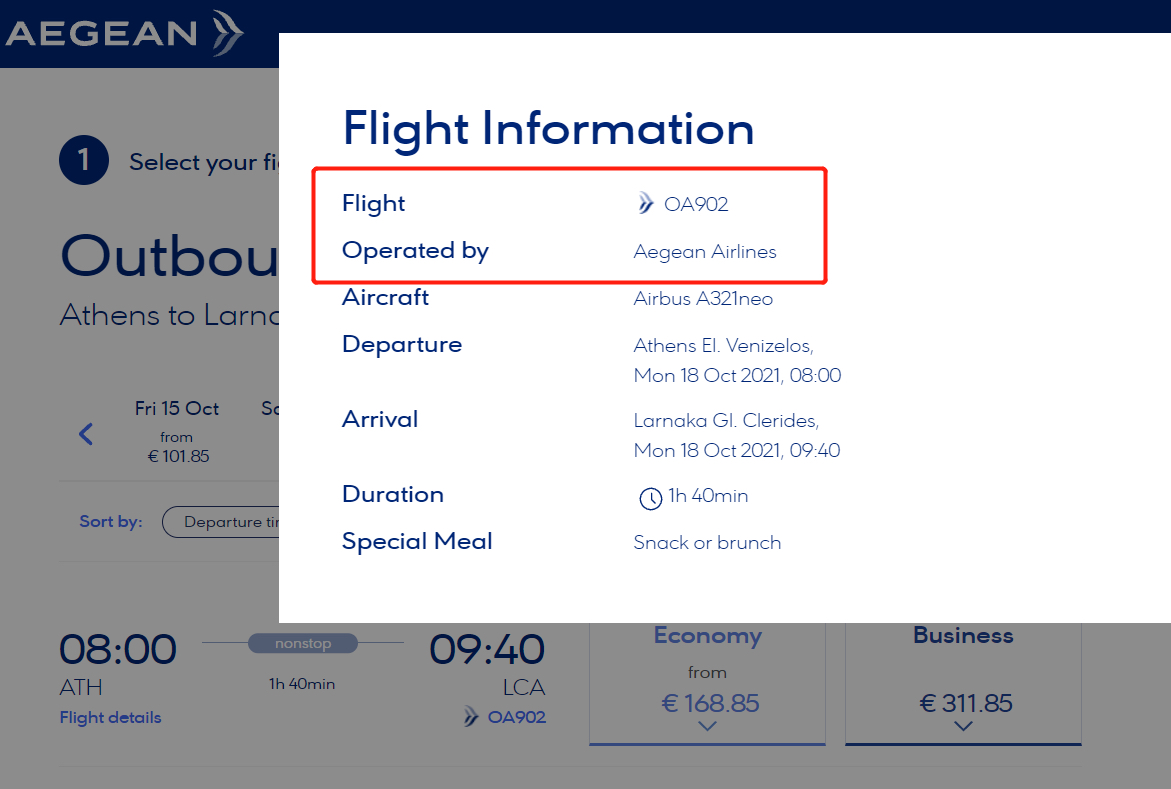Expand Business fare with down chevron
The image size is (1171, 789).
click(963, 726)
